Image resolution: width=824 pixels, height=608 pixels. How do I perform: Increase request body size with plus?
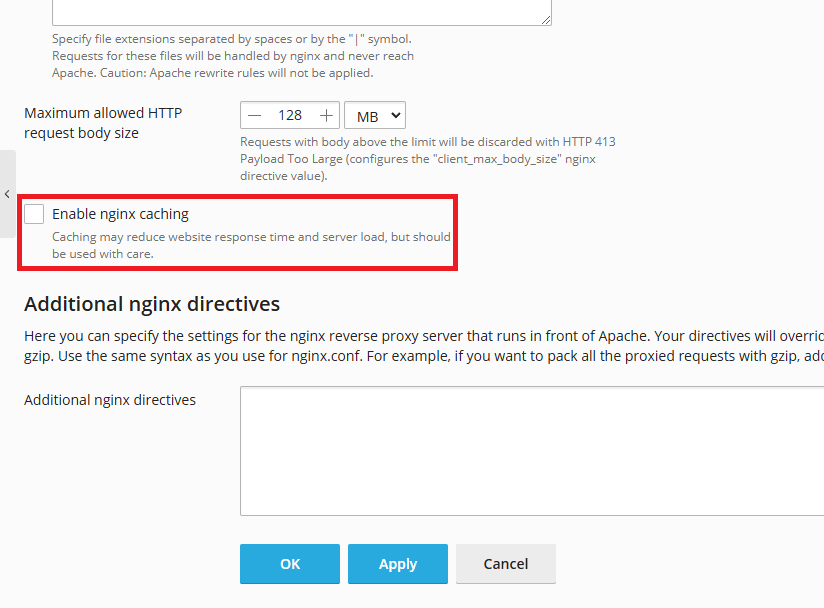326,116
